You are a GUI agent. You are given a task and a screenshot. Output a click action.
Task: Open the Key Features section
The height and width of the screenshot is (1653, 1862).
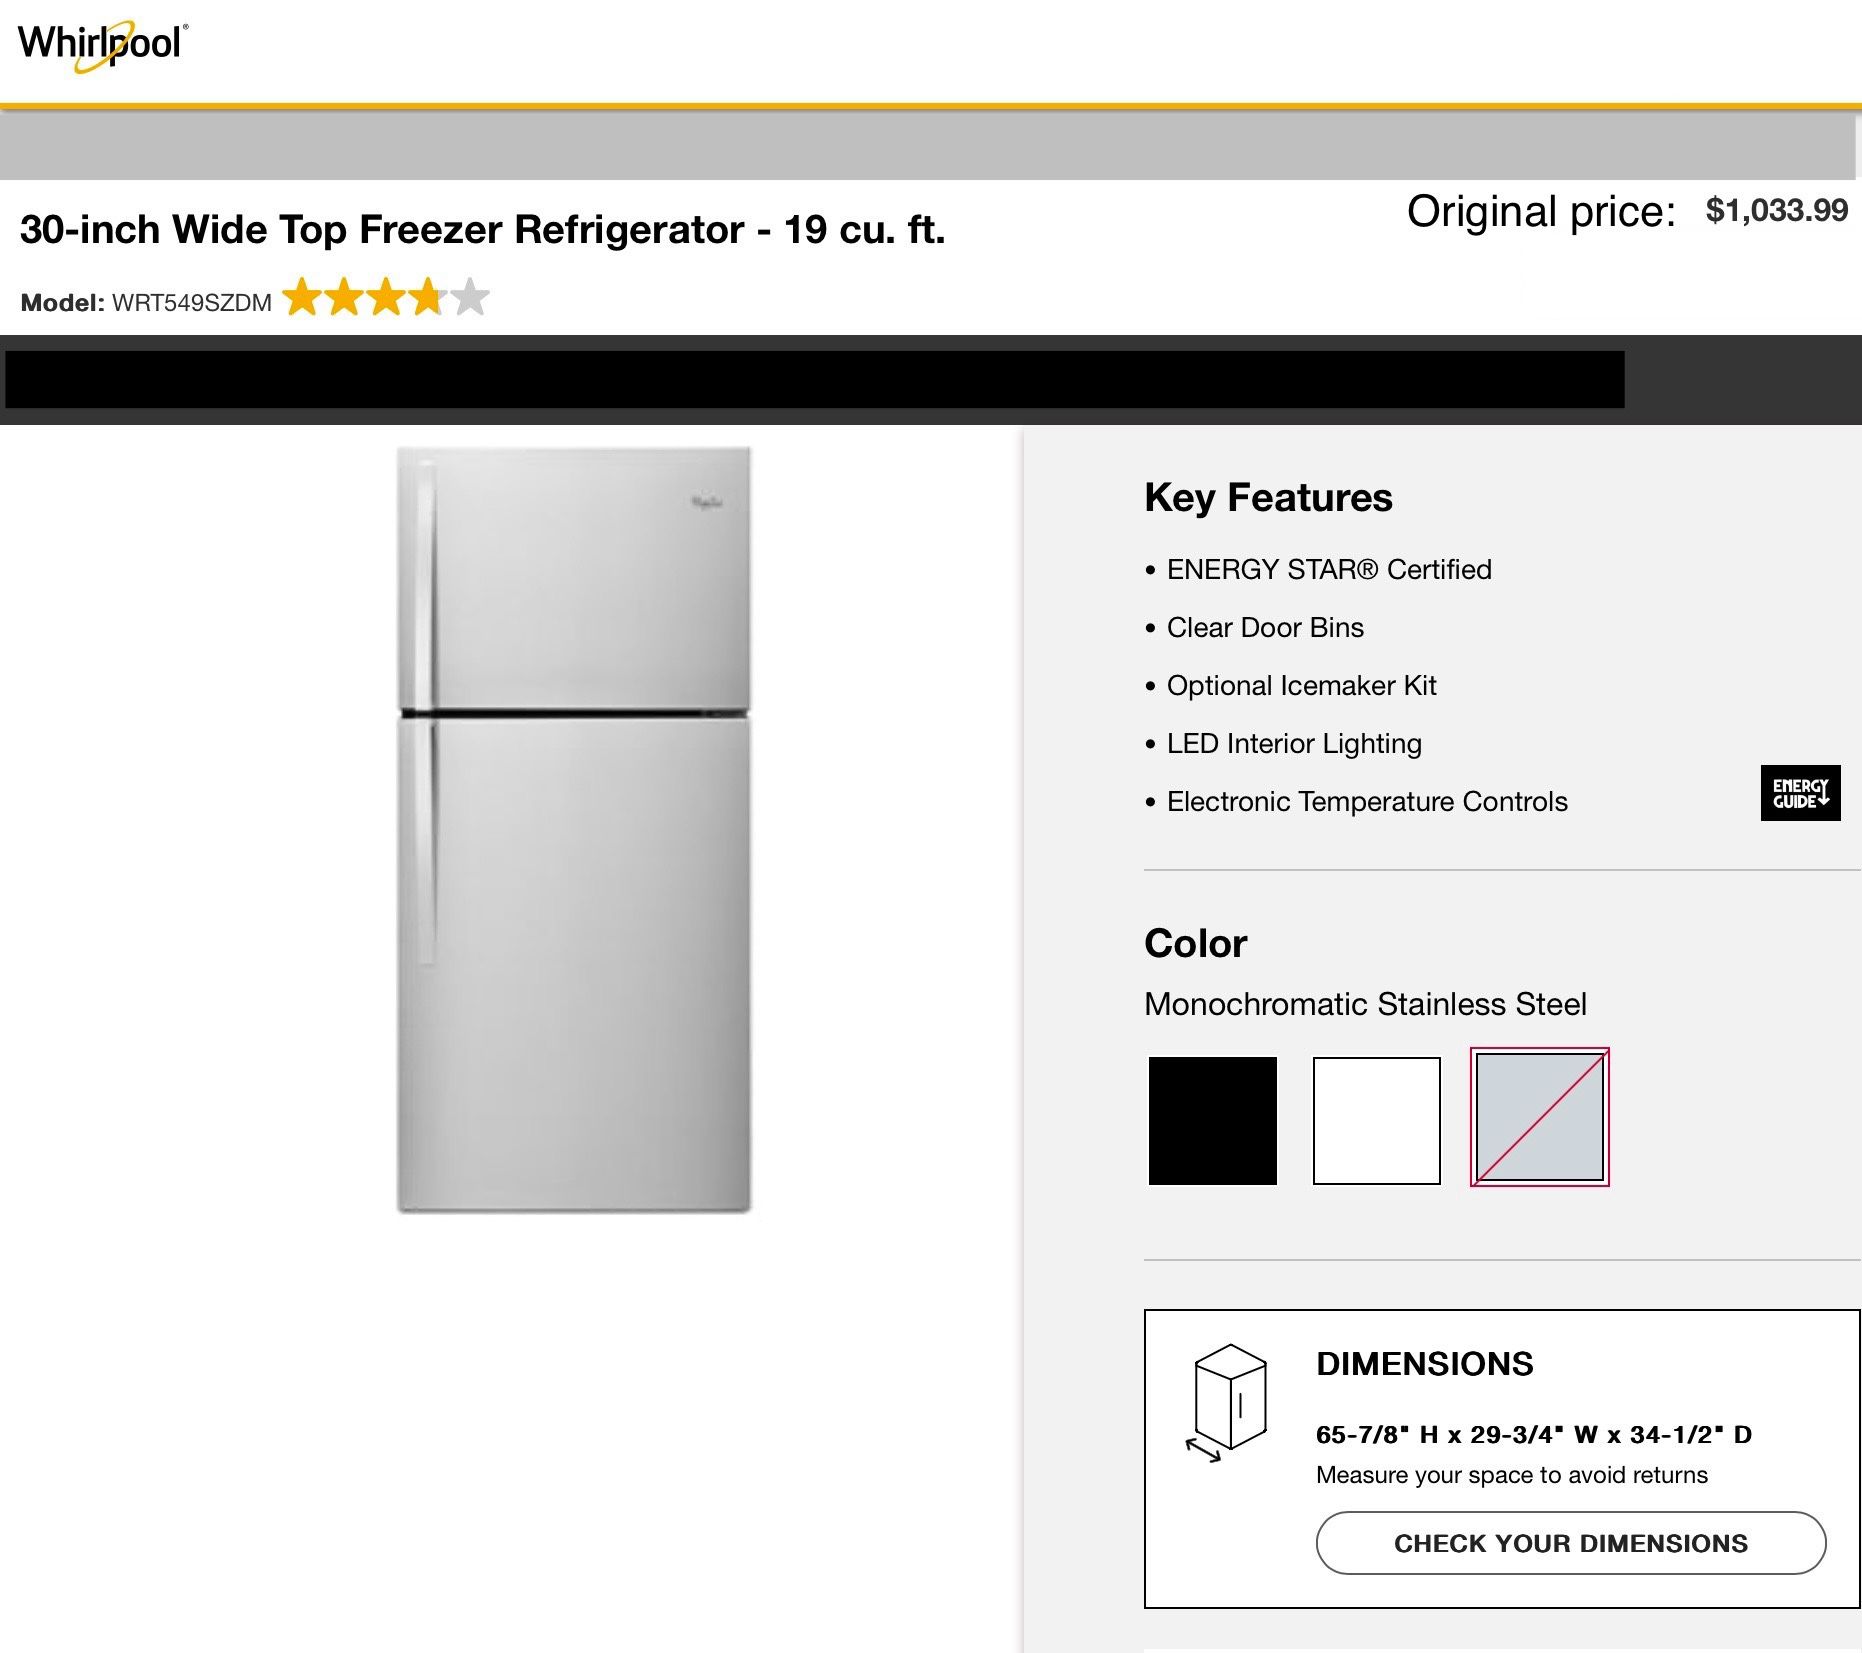(x=1268, y=497)
